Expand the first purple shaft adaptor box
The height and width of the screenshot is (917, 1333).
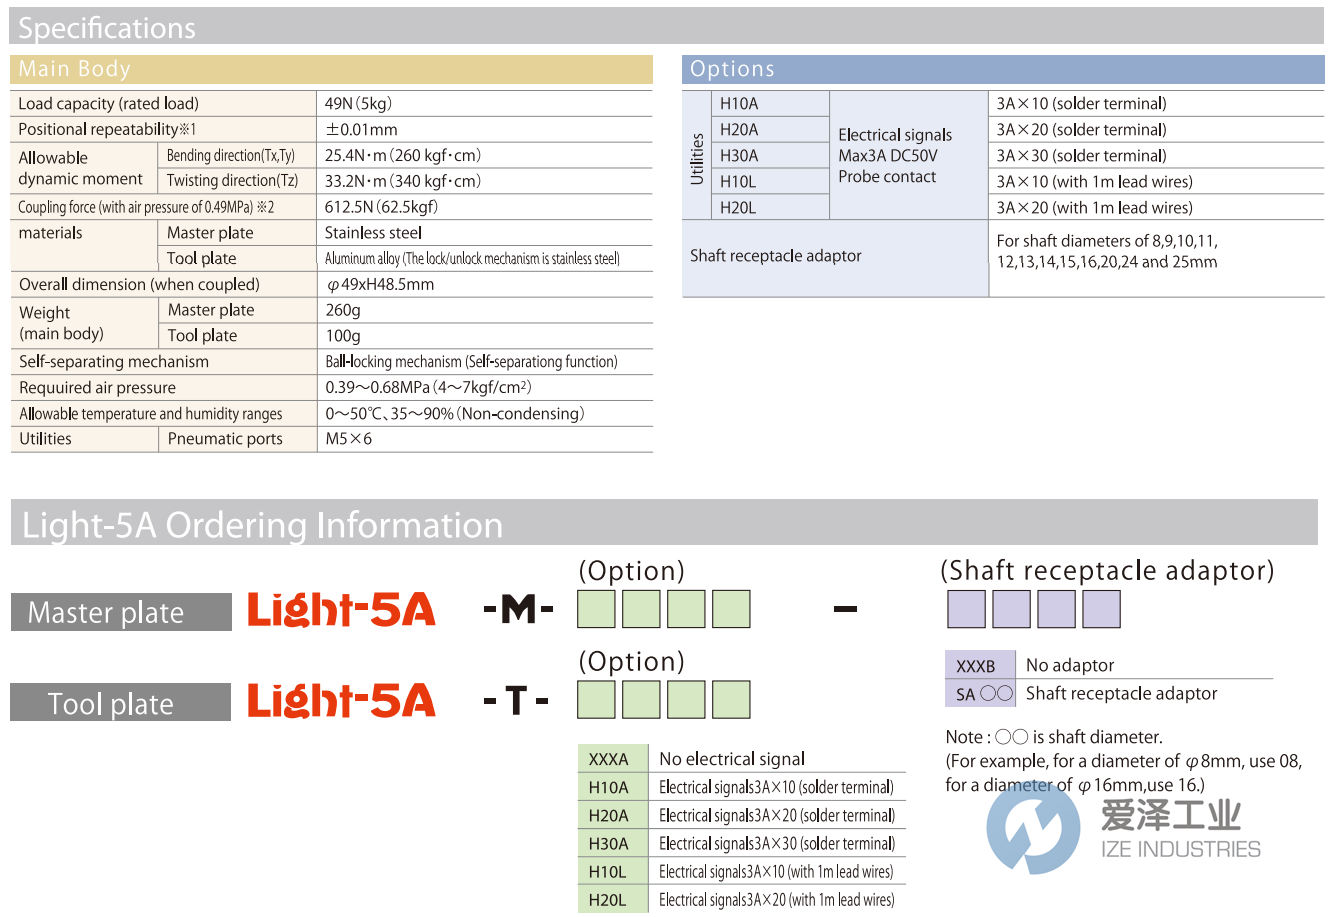[964, 608]
